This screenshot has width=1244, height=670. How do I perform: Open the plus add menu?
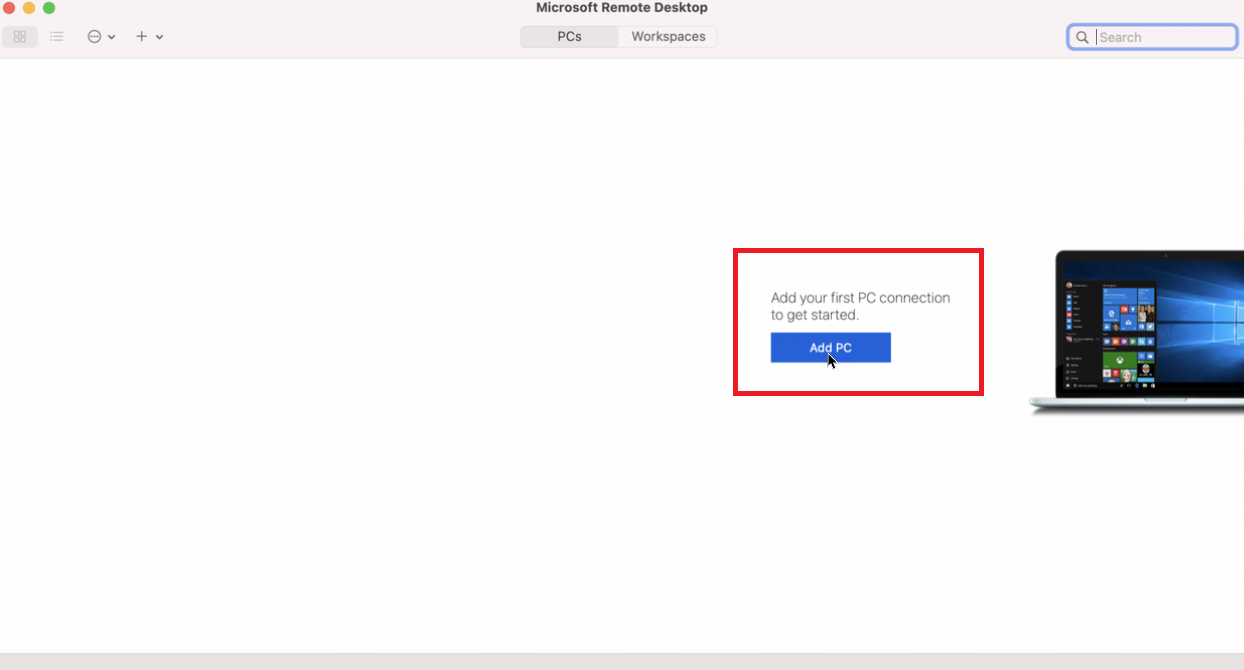click(149, 37)
